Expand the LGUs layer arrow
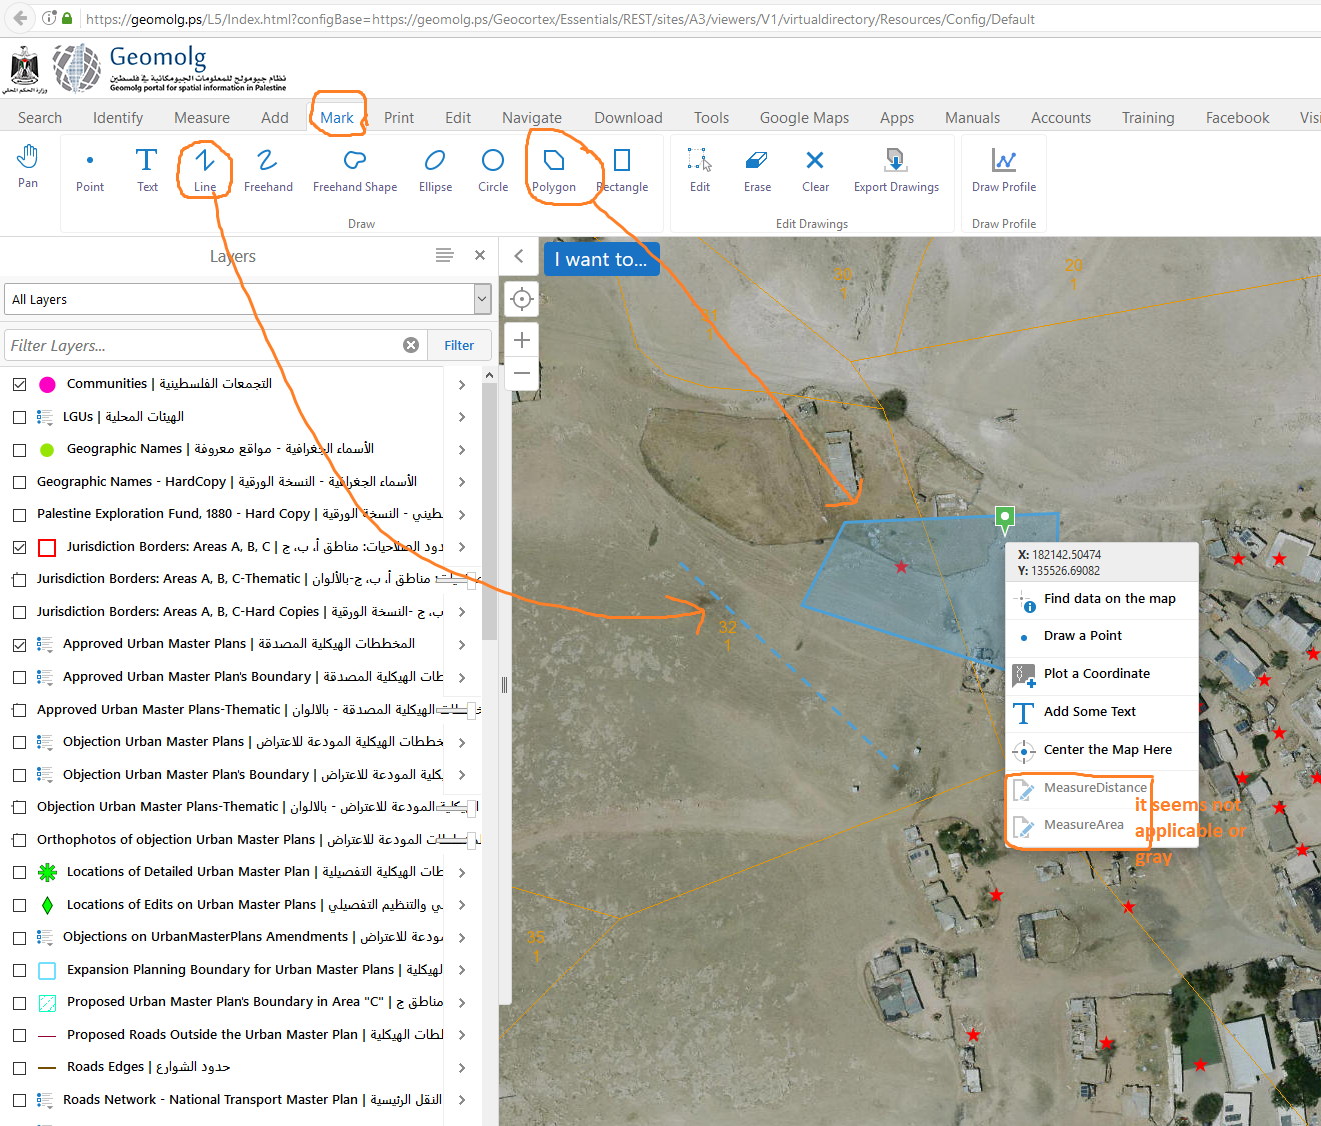This screenshot has width=1321, height=1126. pyautogui.click(x=461, y=417)
